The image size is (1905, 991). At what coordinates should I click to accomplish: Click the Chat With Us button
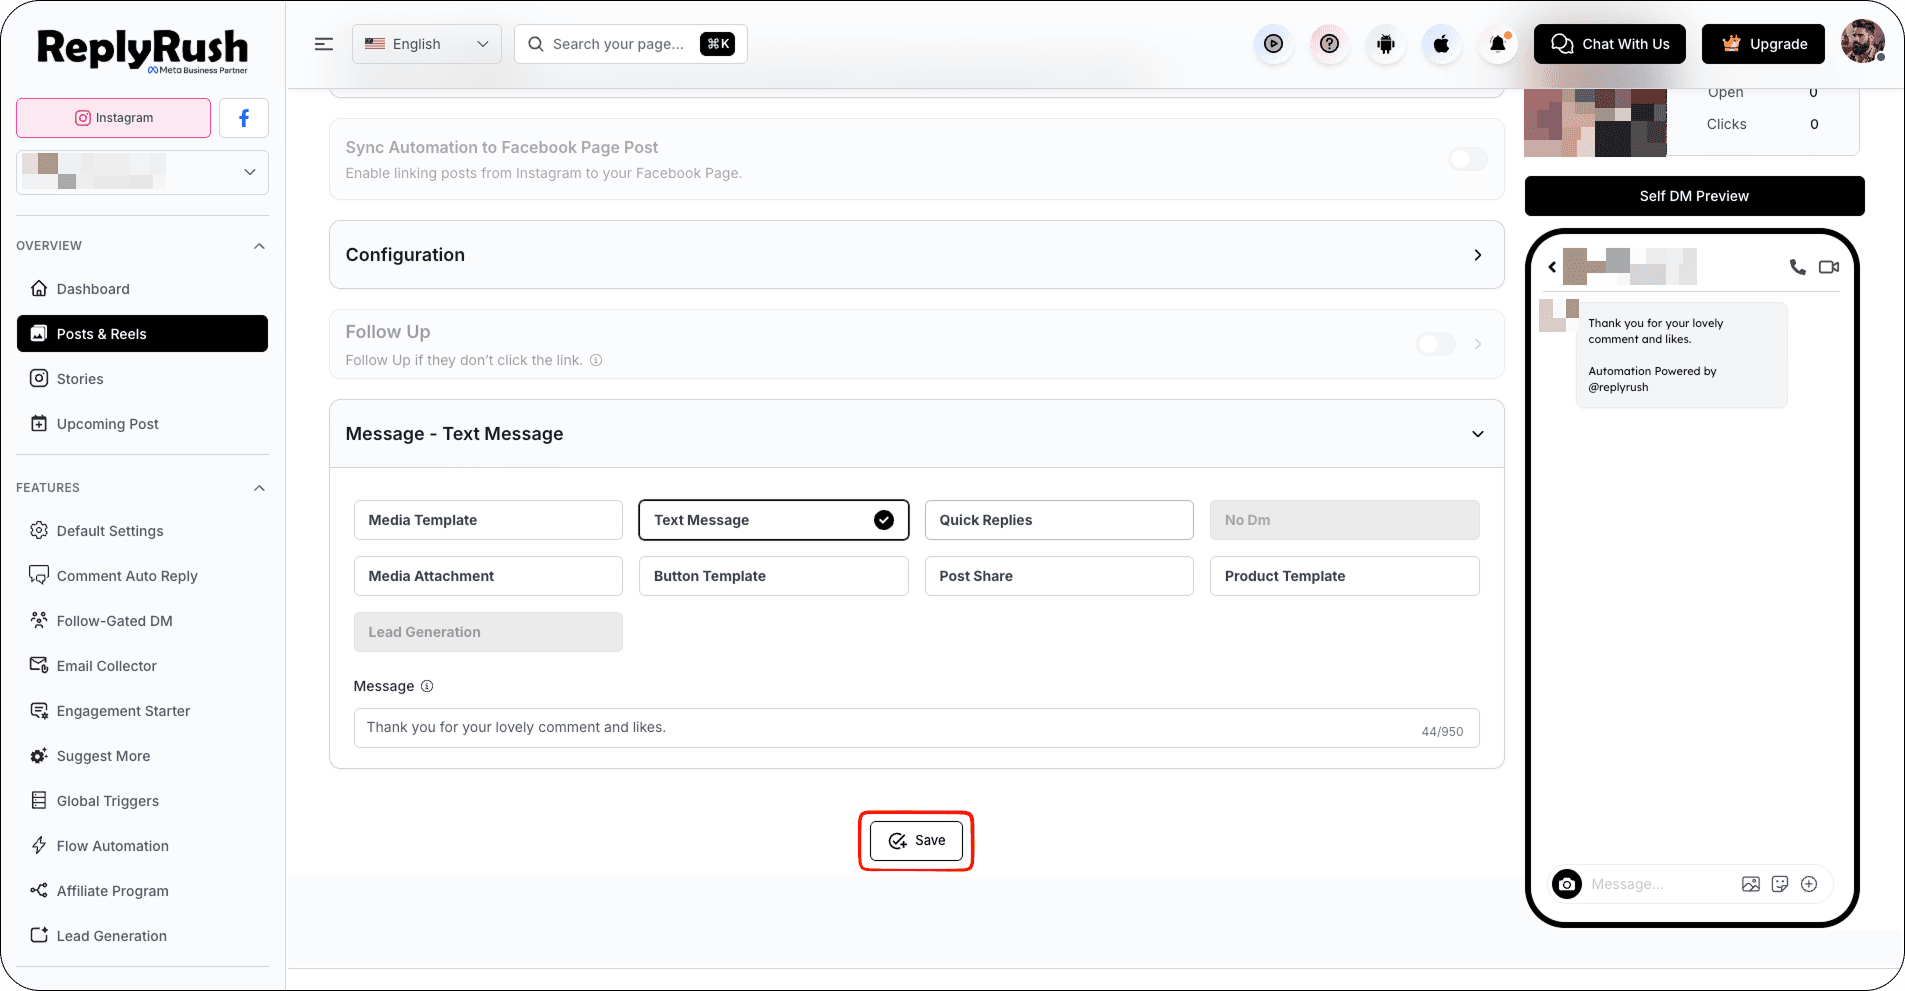1610,44
